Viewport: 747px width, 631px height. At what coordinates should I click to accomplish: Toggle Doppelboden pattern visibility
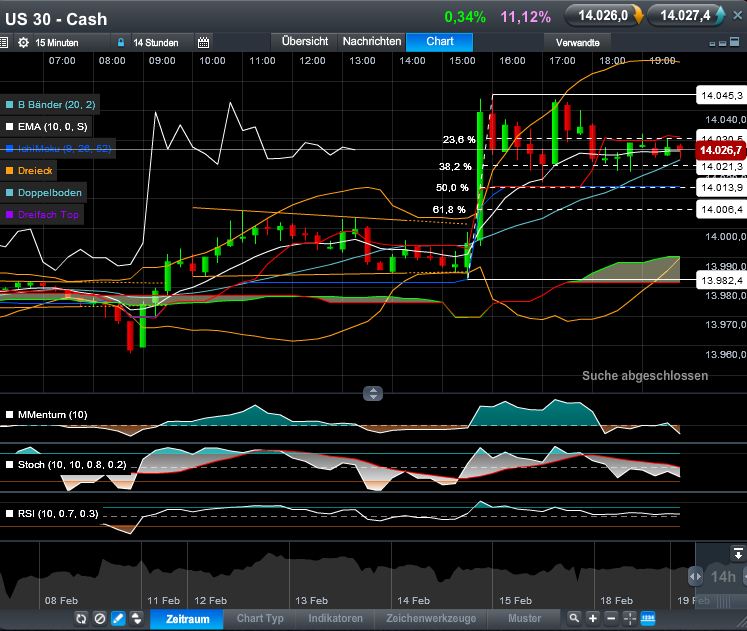point(43,193)
